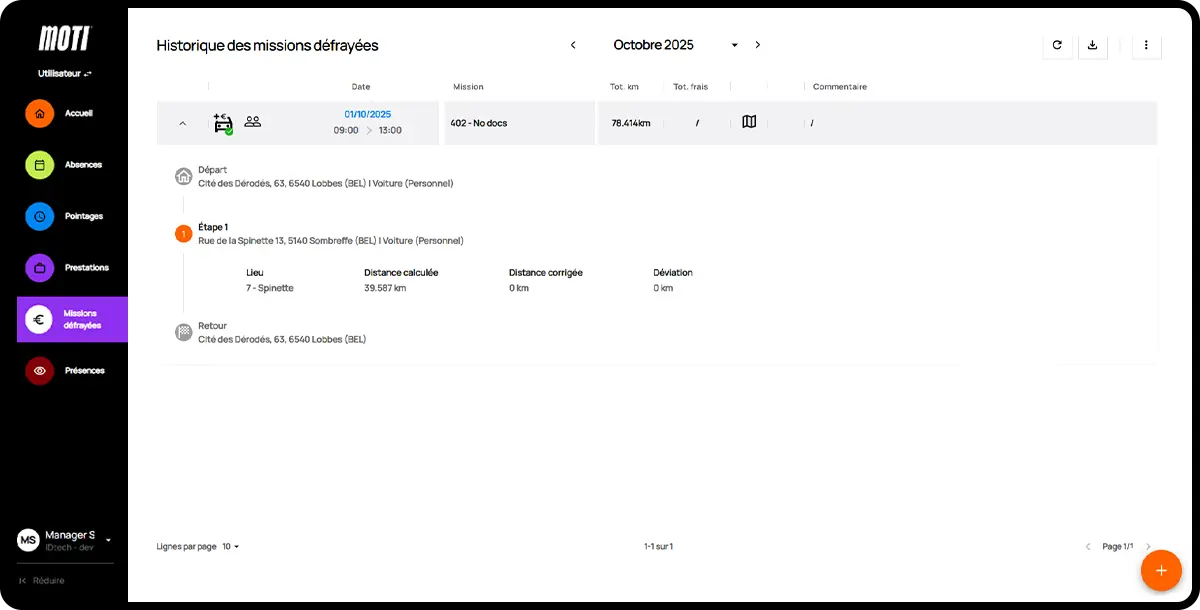The image size is (1200, 610).
Task: Collapse the expanded mission 402 details
Action: 183,123
